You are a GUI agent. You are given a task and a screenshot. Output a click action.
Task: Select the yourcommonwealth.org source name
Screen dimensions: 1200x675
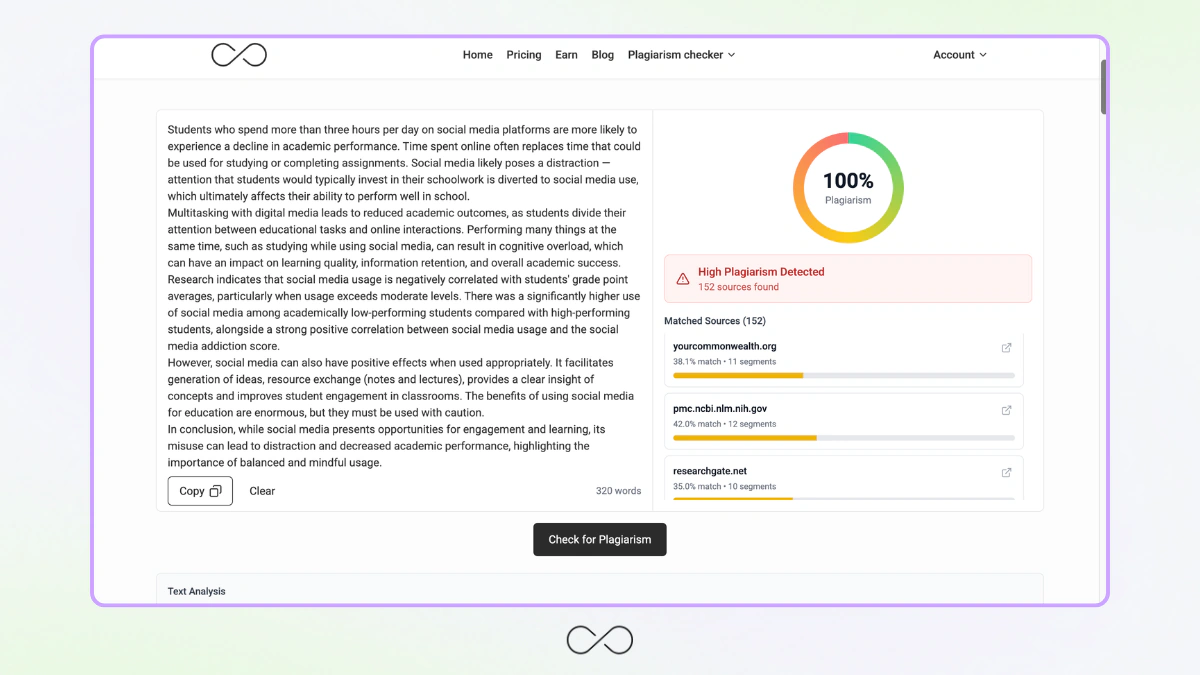coord(725,346)
